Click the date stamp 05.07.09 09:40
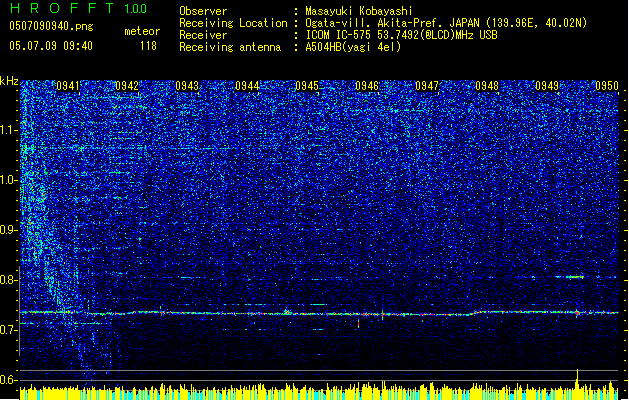Screen dimensions: 629x400 coord(51,46)
